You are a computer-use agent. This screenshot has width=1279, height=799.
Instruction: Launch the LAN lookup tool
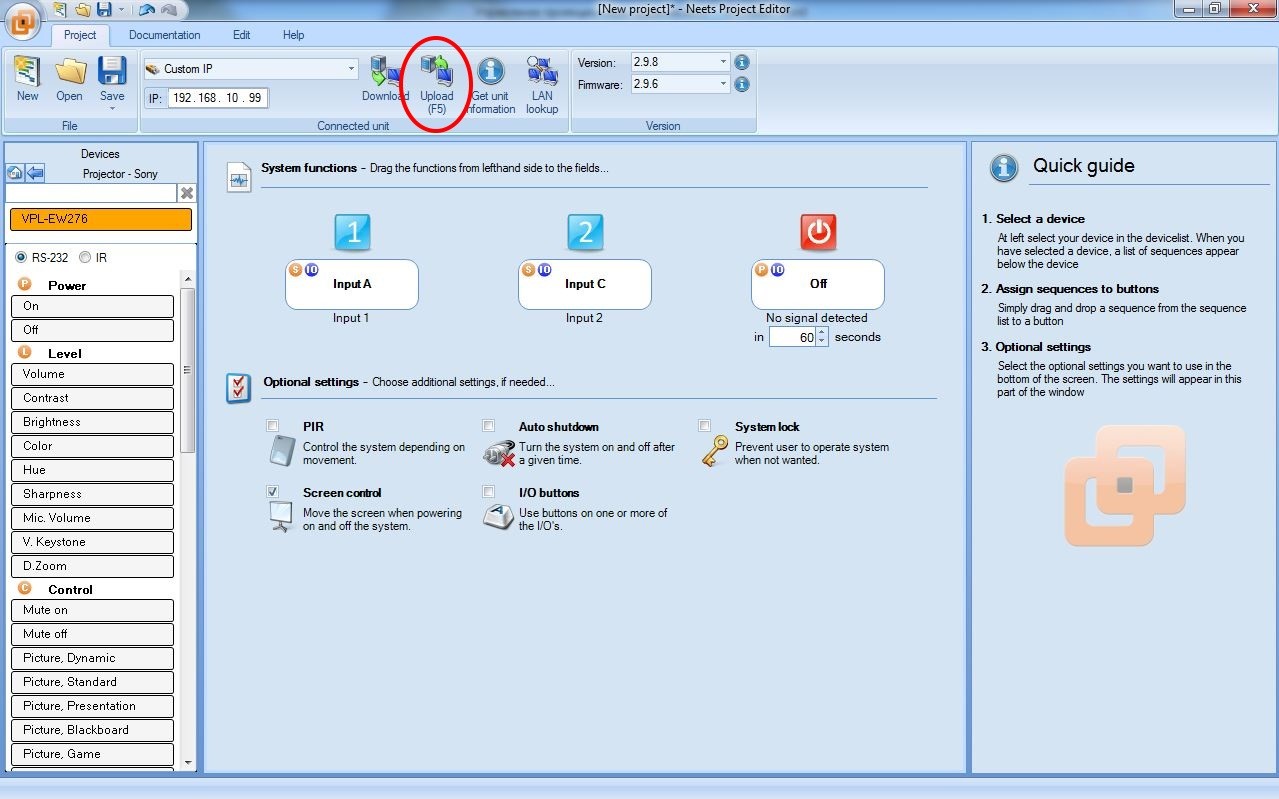(x=542, y=72)
